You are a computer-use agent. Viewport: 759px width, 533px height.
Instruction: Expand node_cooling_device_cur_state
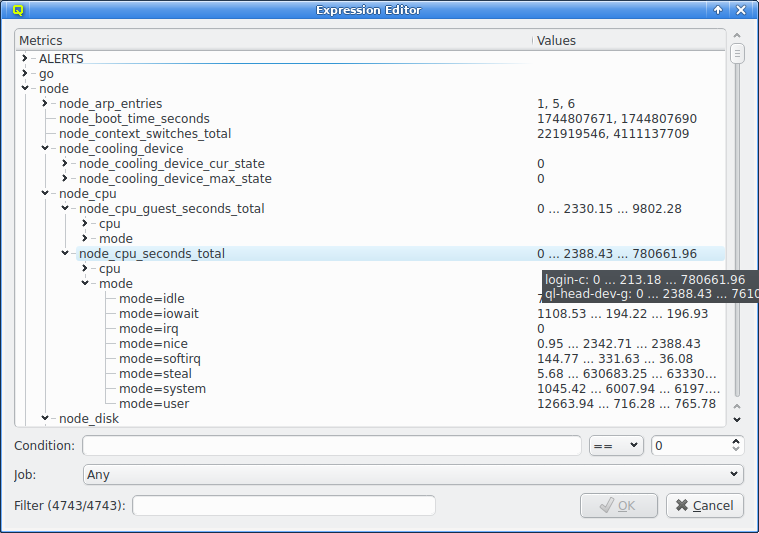[x=64, y=163]
